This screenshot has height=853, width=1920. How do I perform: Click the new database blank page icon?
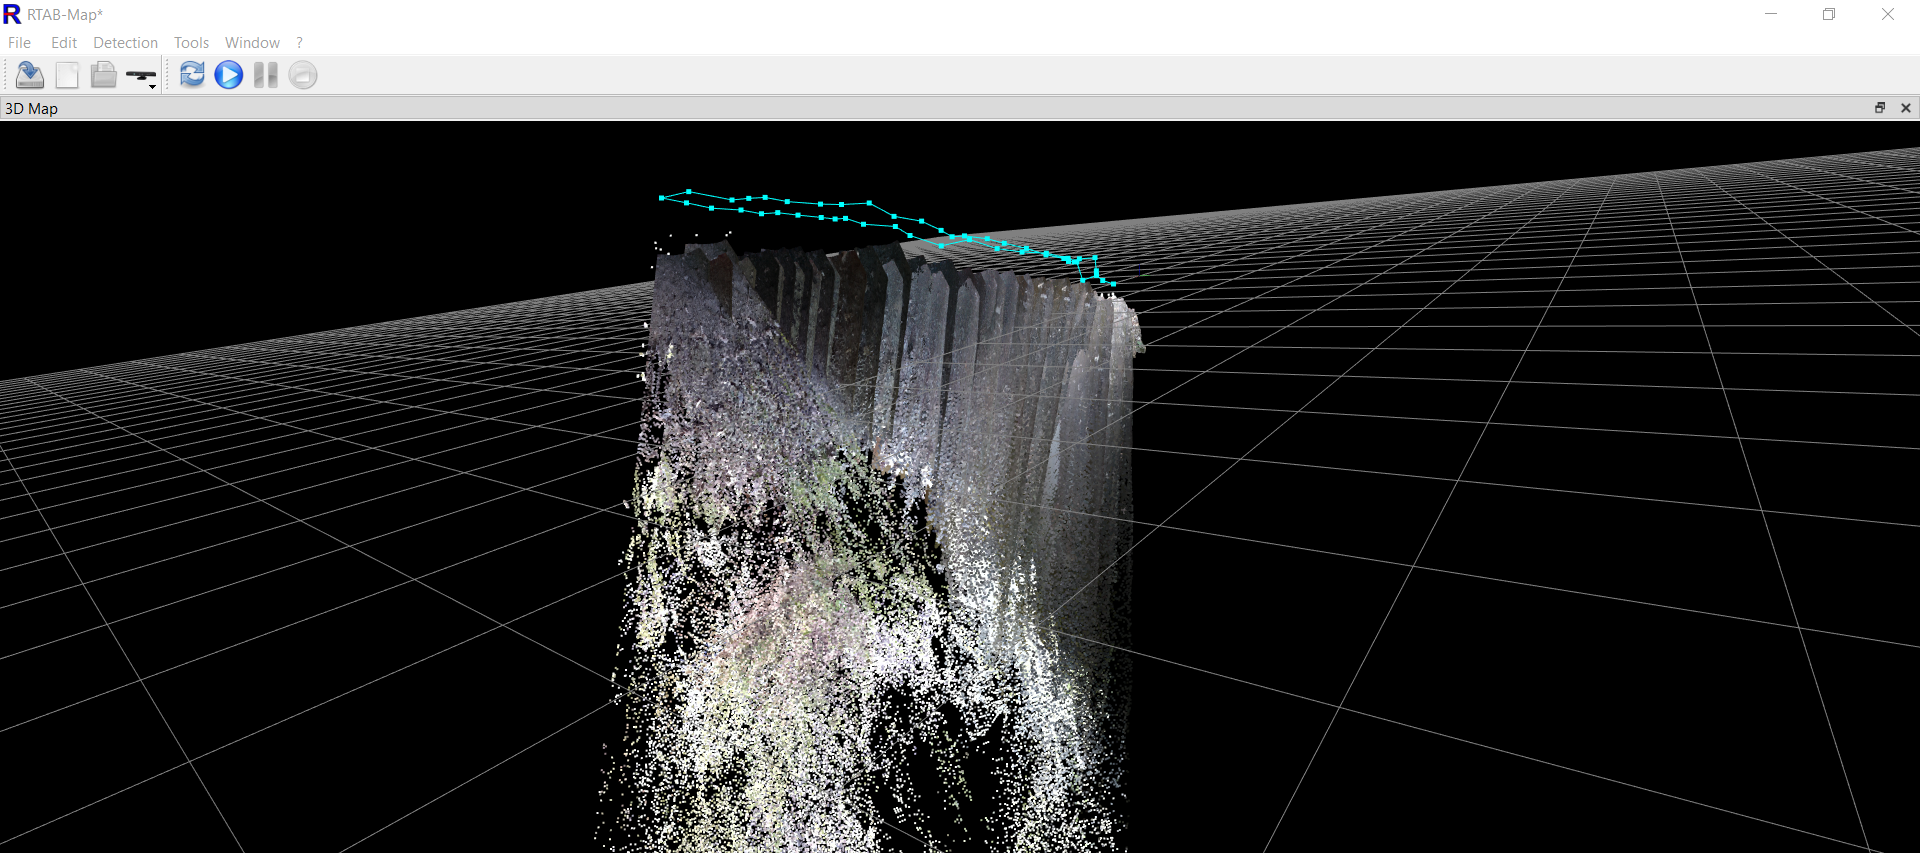67,75
